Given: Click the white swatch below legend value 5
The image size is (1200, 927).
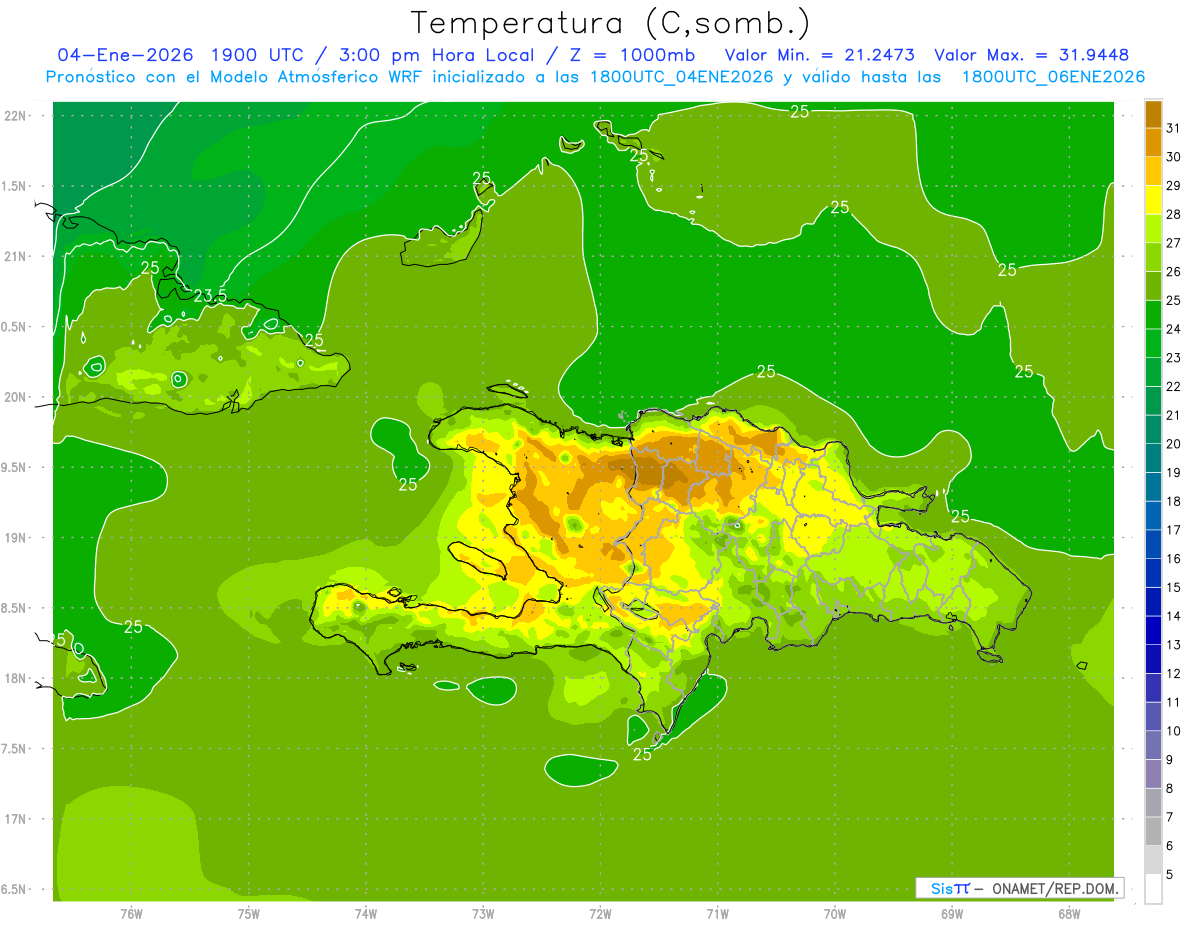Looking at the screenshot, I should tap(1153, 889).
